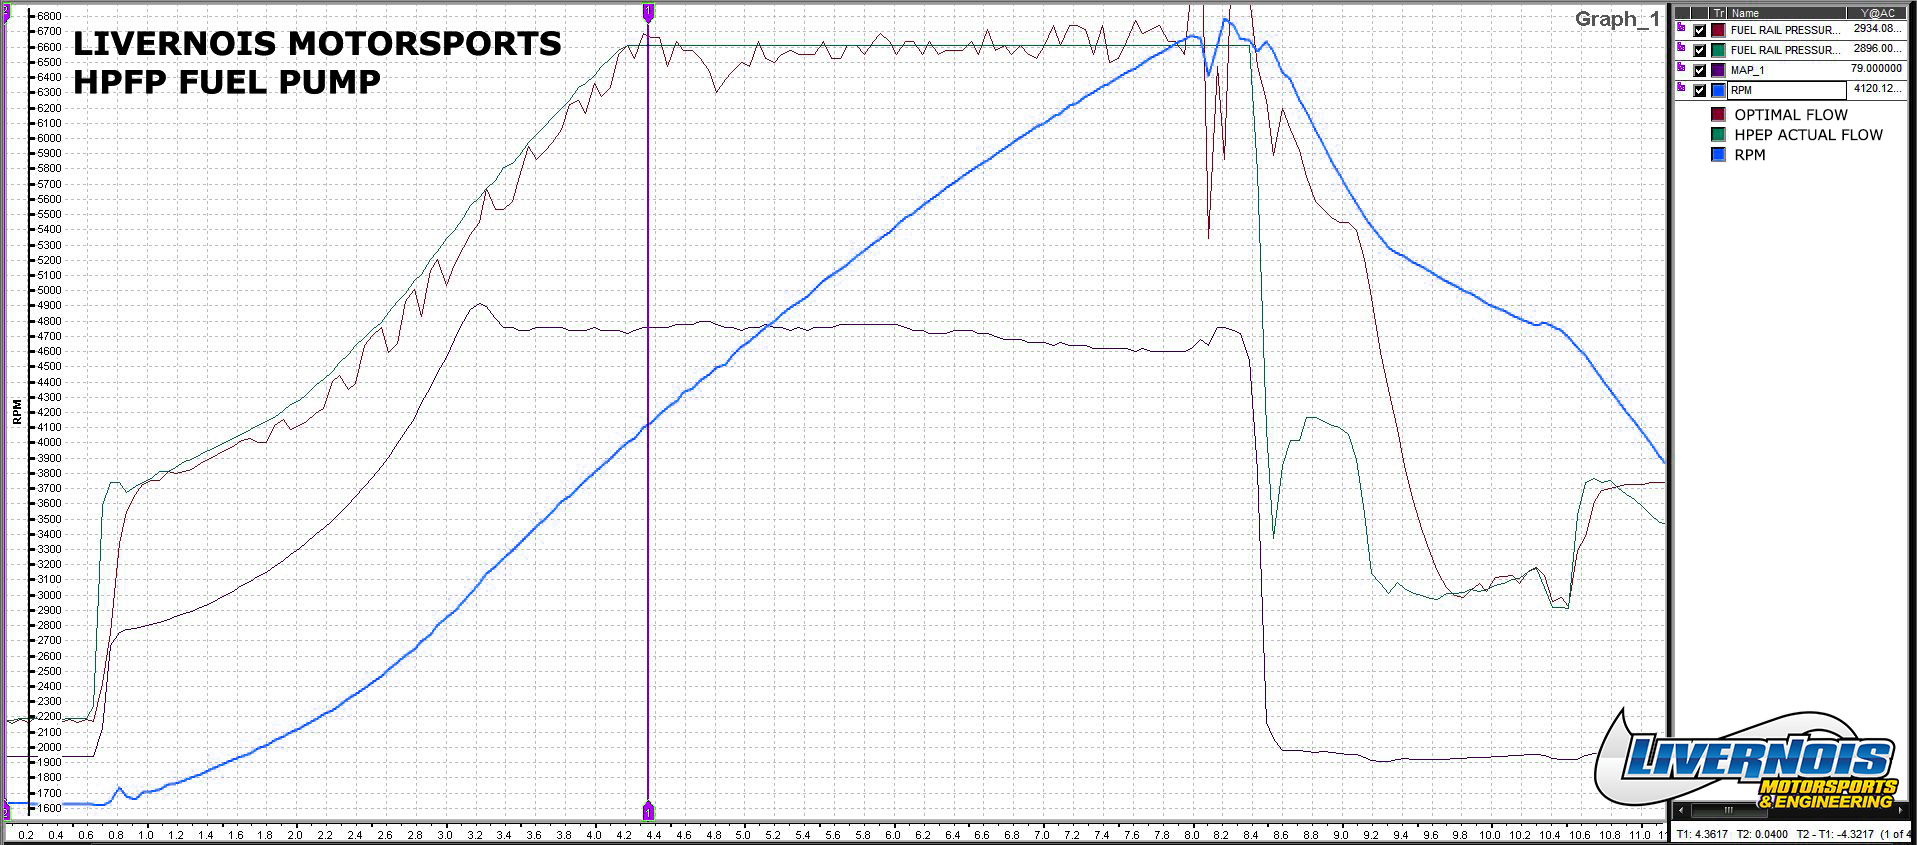Select the FUEL RAIL PRESSUR name with value 2896.00

click(x=1785, y=50)
